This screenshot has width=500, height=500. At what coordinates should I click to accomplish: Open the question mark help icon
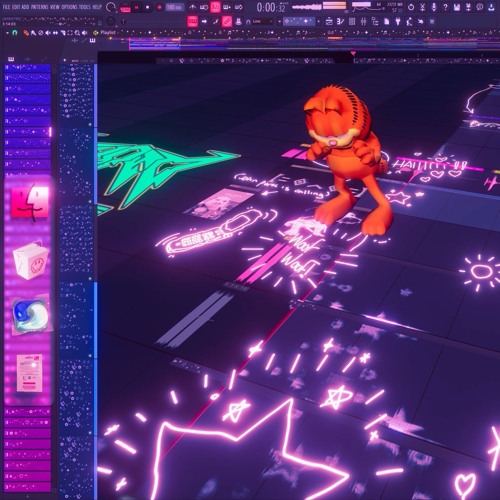[x=445, y=7]
